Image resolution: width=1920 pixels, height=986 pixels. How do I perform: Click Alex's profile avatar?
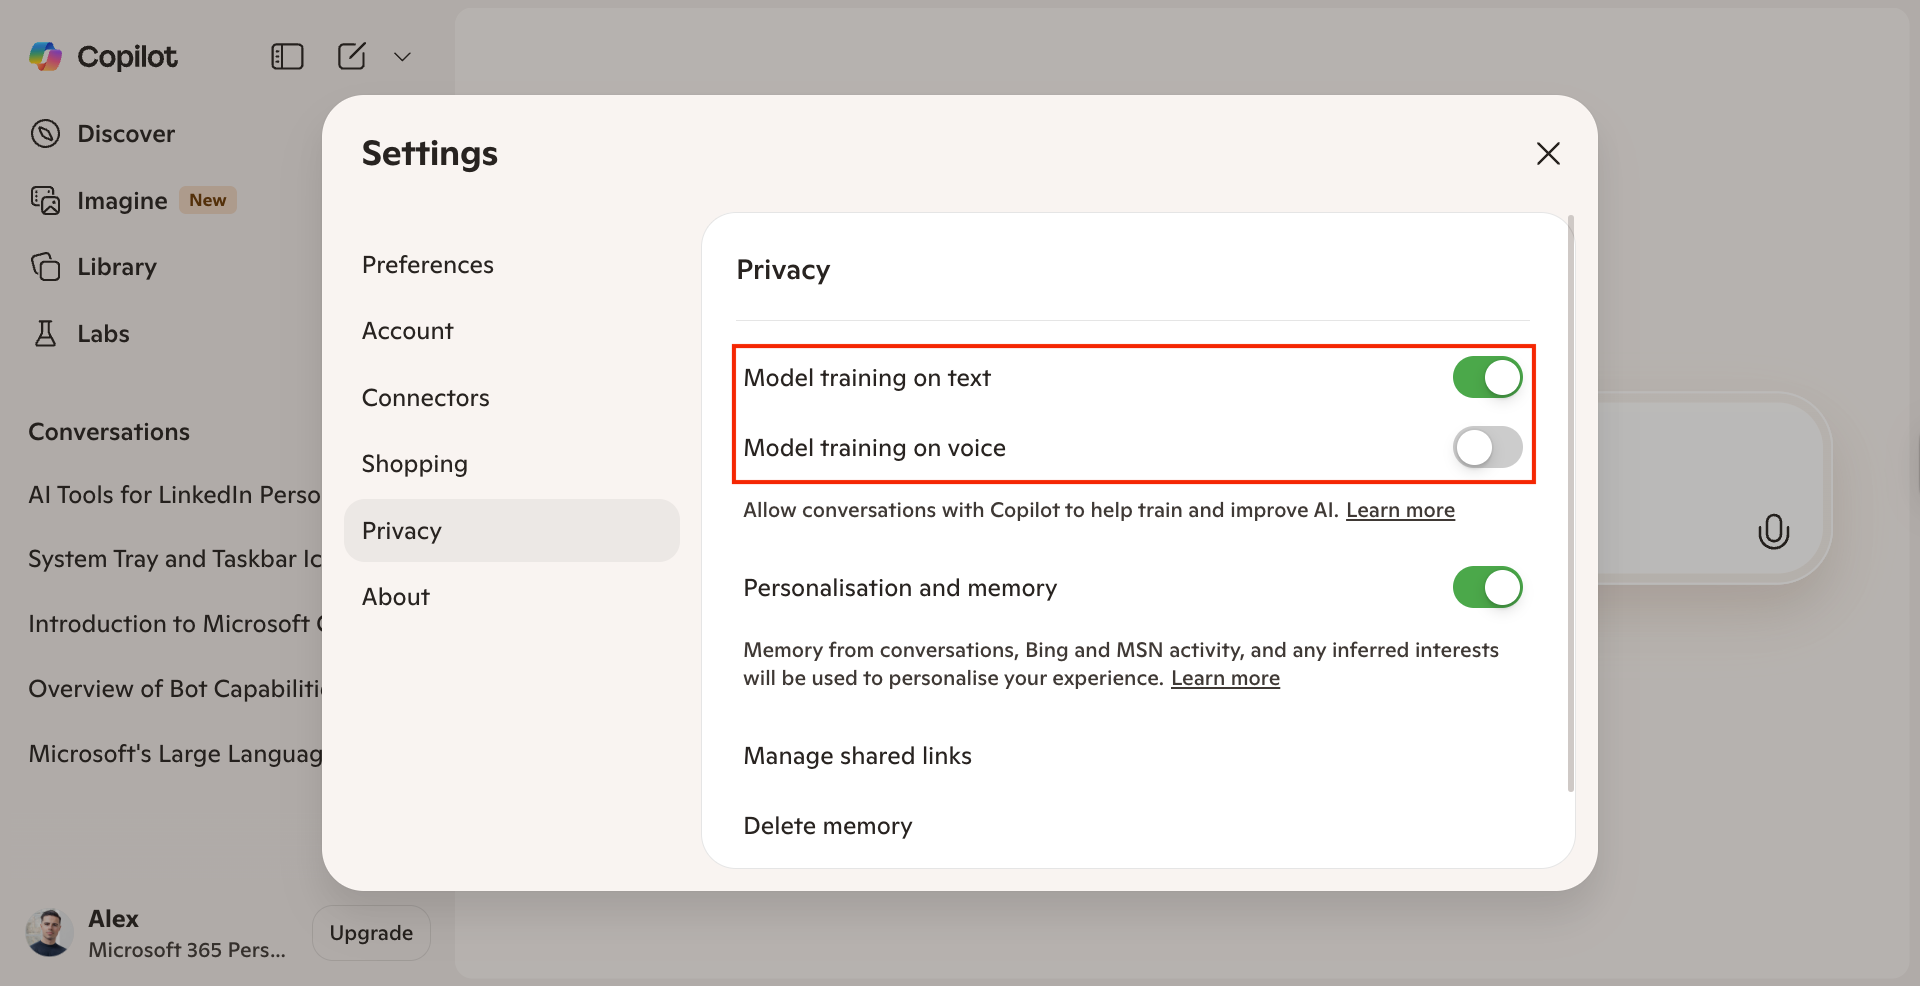(49, 933)
